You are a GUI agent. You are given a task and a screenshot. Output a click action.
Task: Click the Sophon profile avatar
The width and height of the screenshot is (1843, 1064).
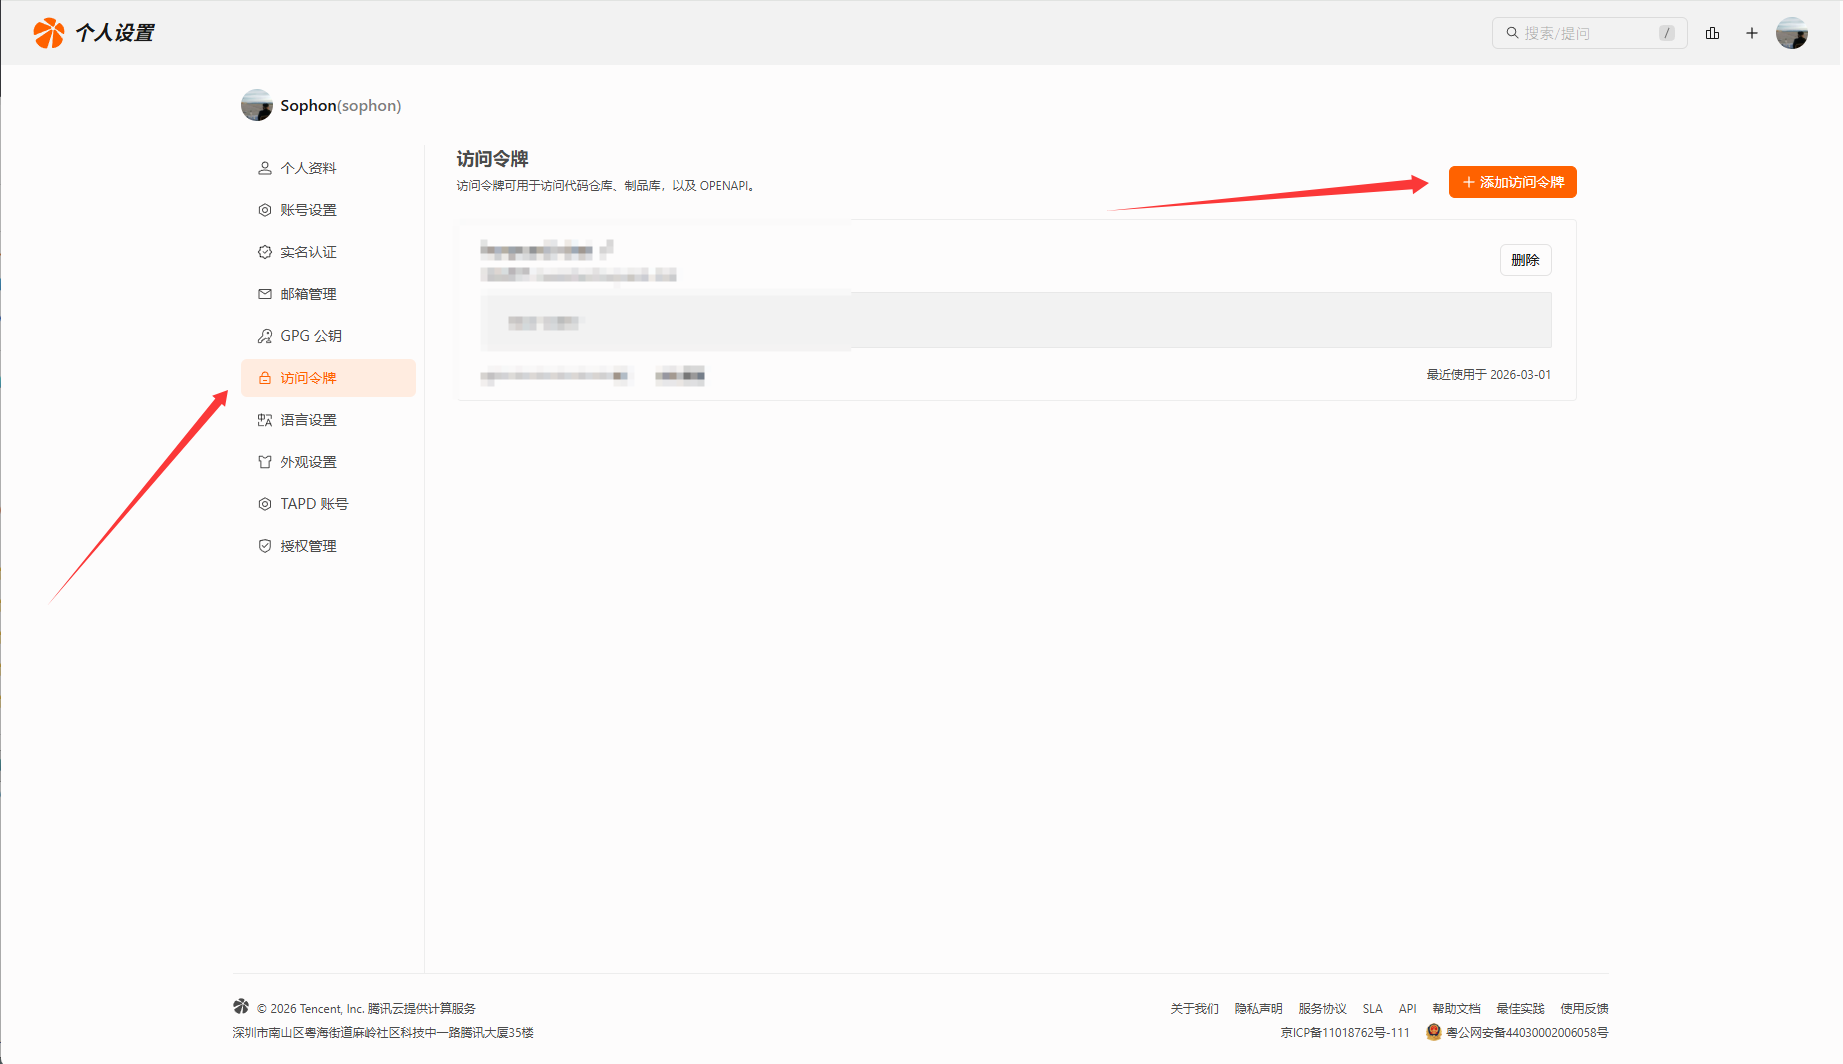[x=257, y=105]
